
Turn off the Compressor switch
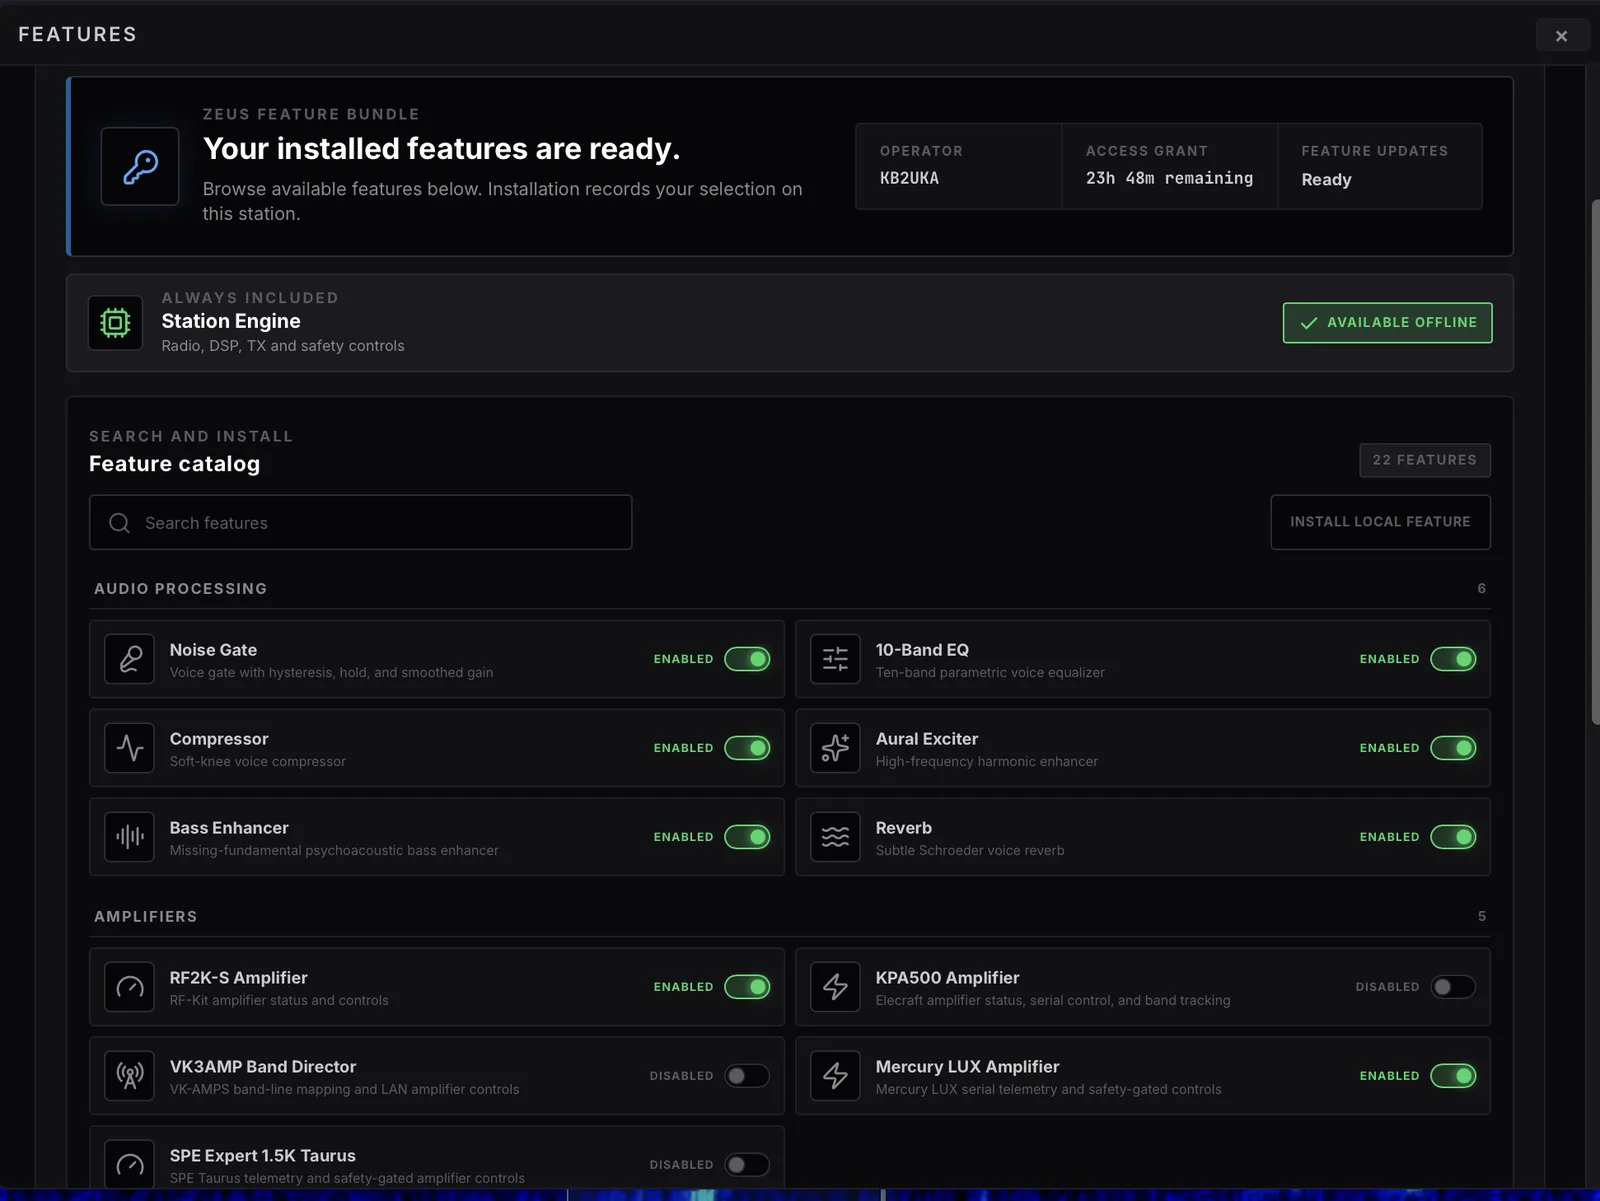747,748
